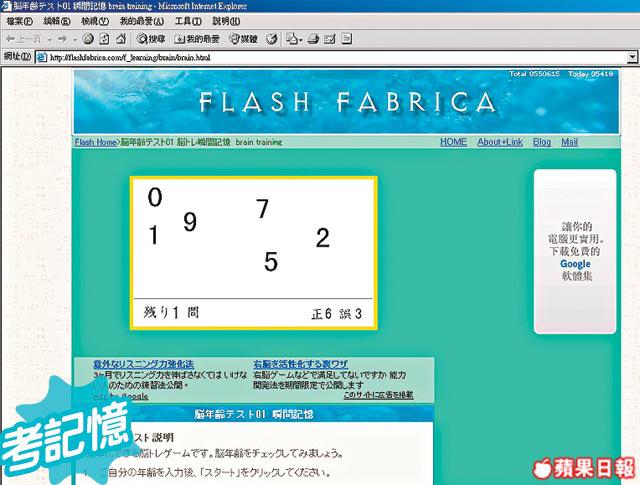Image resolution: width=640 pixels, height=485 pixels.
Task: Click the このサイトに広告を掲載 link
Action: tap(378, 395)
